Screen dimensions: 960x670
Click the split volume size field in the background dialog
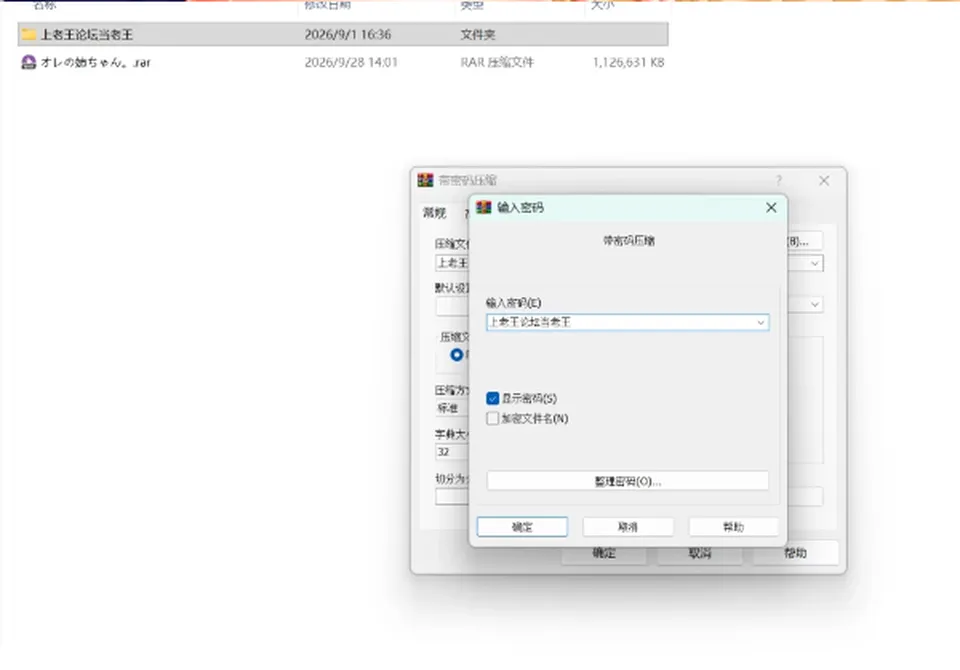pos(452,497)
